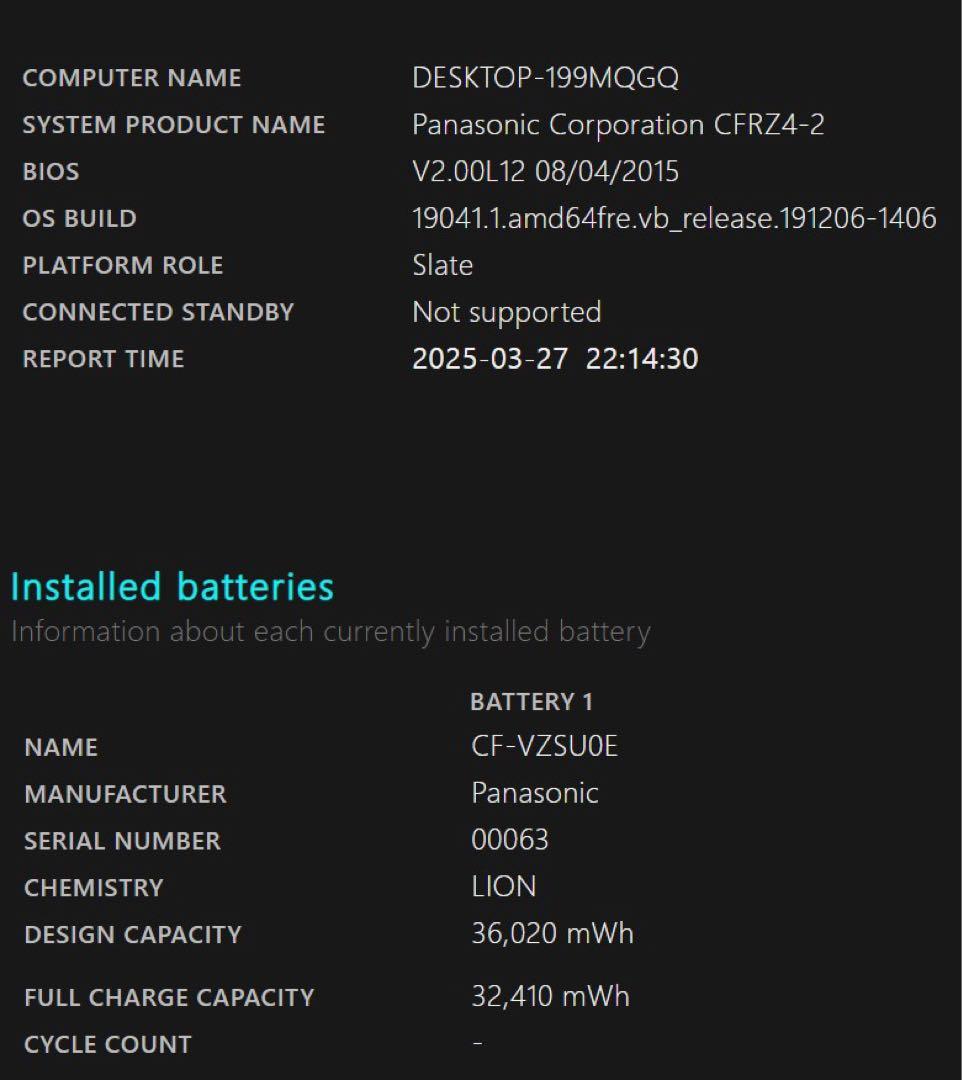Click the BATTERY 1 column header
The image size is (962, 1080).
532,701
